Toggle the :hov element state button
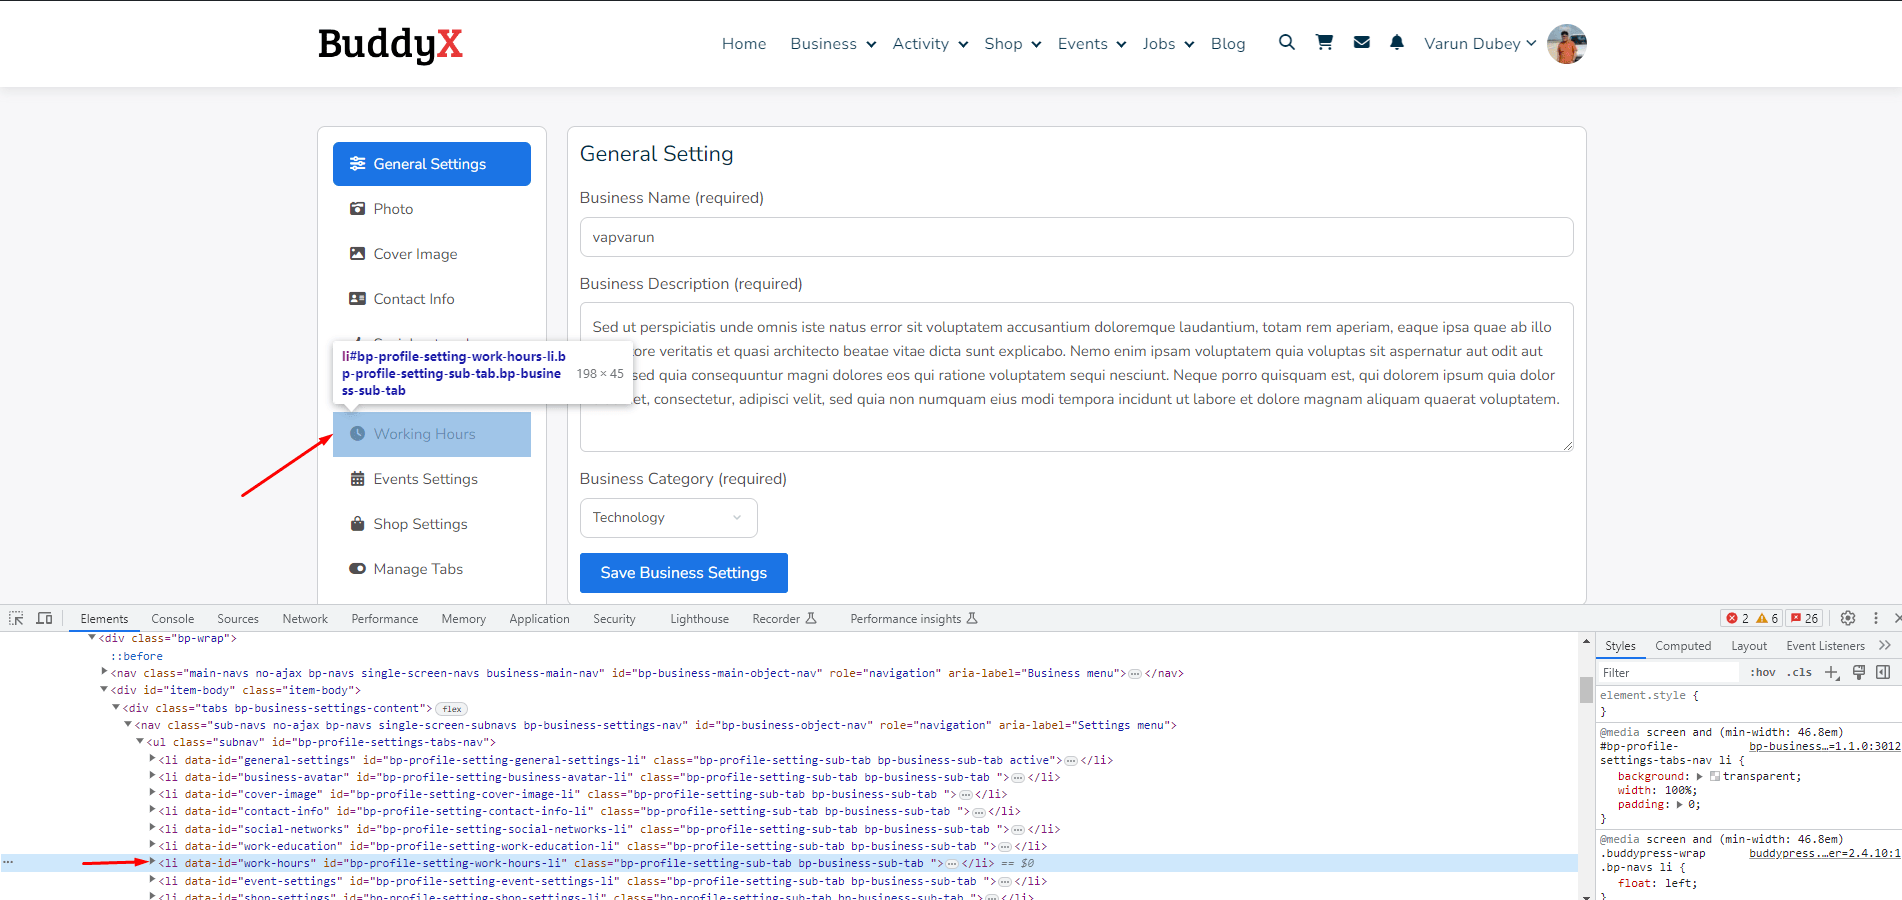 pyautogui.click(x=1762, y=673)
